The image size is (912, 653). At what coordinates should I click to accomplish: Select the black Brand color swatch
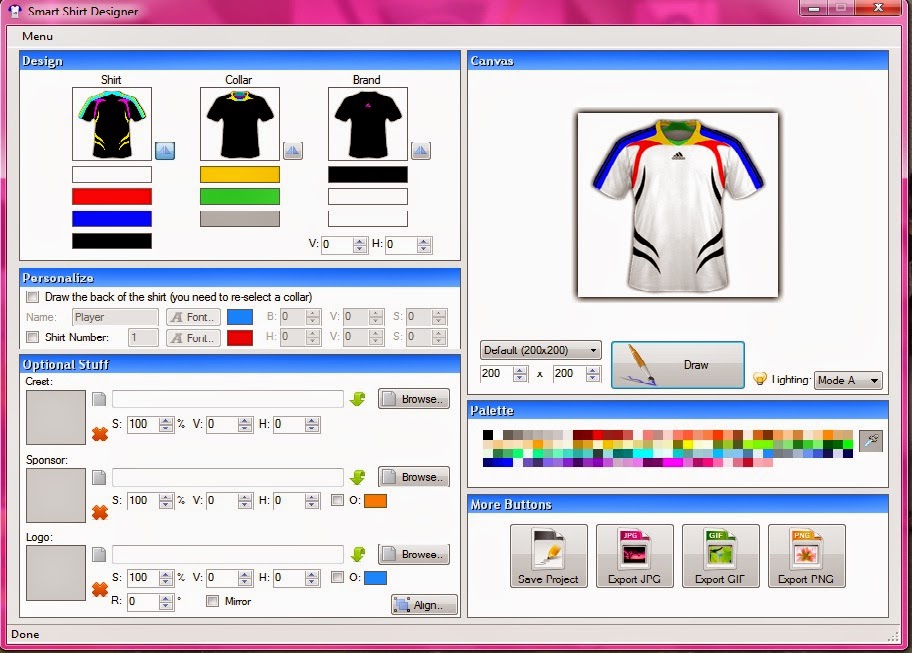tap(368, 174)
